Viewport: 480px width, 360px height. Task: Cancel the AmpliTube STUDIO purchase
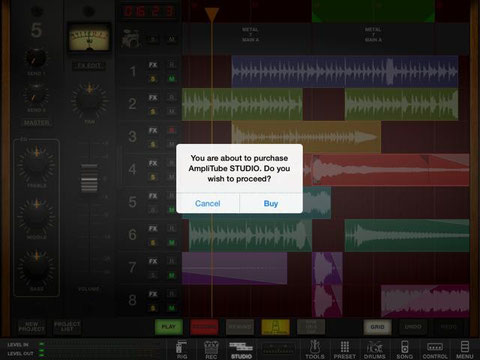tap(207, 203)
